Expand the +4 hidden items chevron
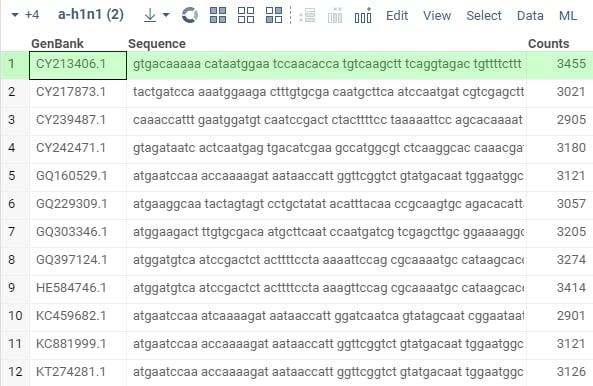 15,15
